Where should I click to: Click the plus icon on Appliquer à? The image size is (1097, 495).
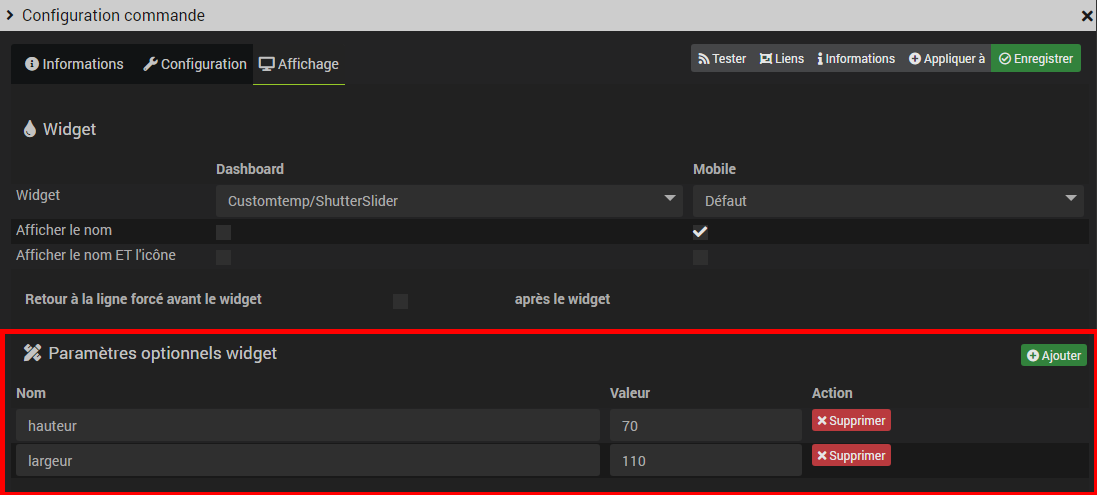tap(914, 59)
